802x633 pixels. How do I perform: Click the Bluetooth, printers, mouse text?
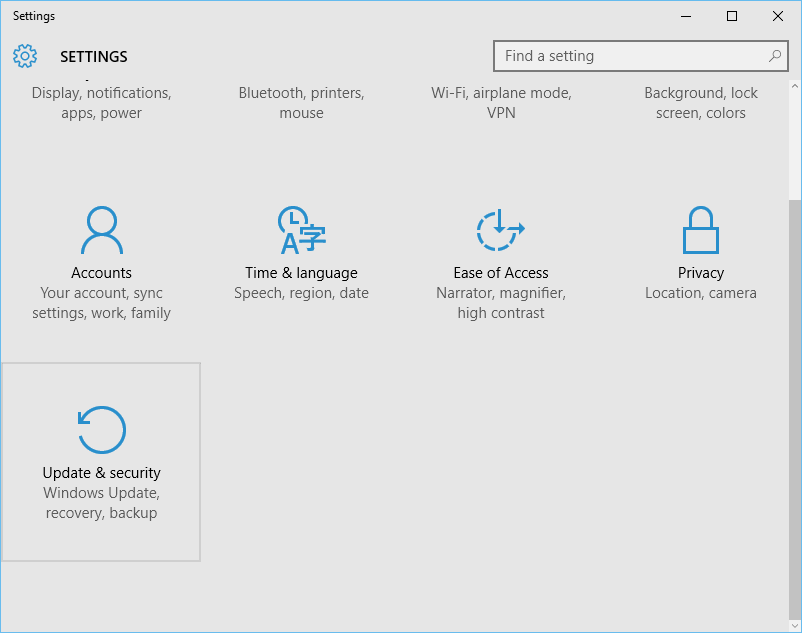[301, 102]
